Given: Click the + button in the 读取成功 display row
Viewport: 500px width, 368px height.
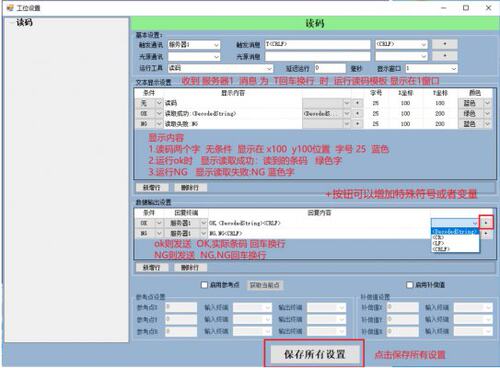Looking at the screenshot, I should [x=357, y=114].
